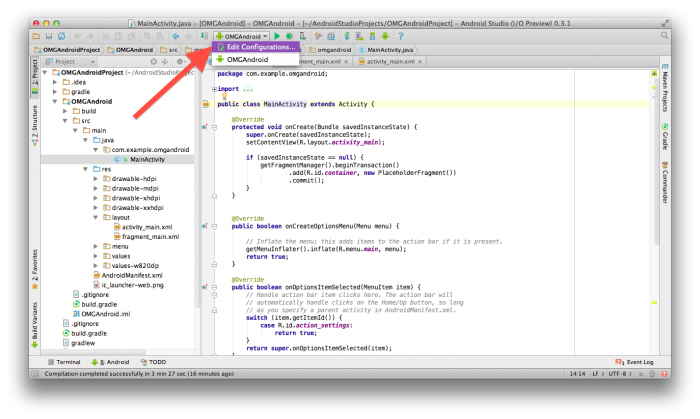Click the Project Structure toolbar icon

(x=331, y=36)
